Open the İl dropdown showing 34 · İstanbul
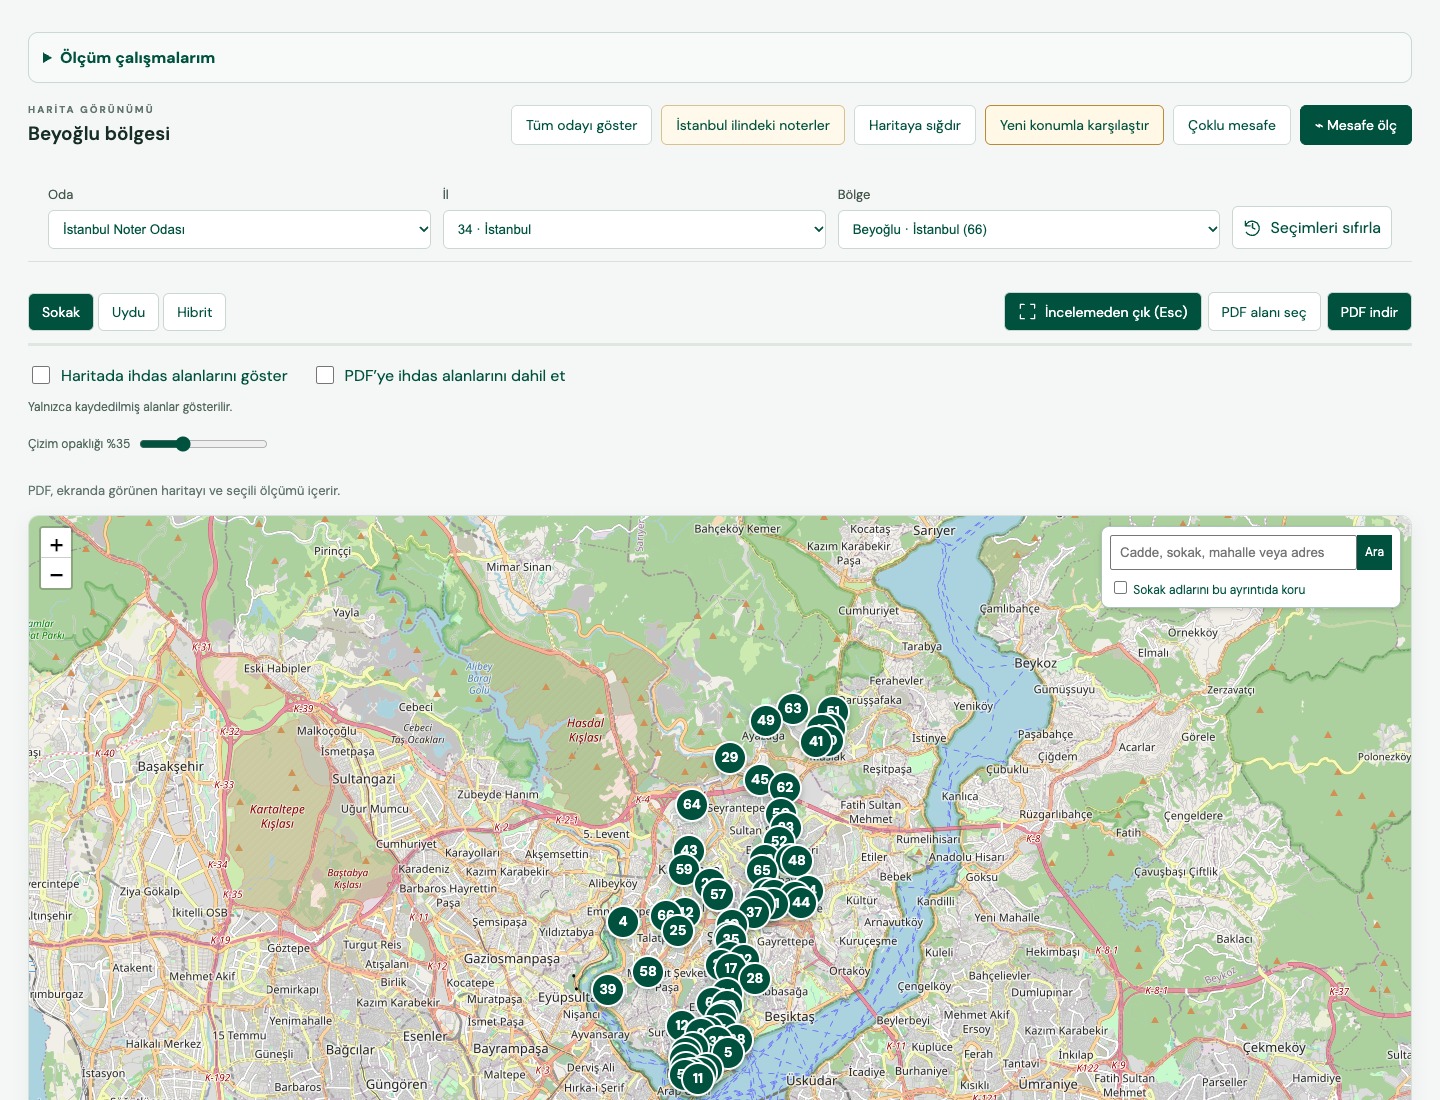This screenshot has width=1440, height=1100. pos(634,229)
